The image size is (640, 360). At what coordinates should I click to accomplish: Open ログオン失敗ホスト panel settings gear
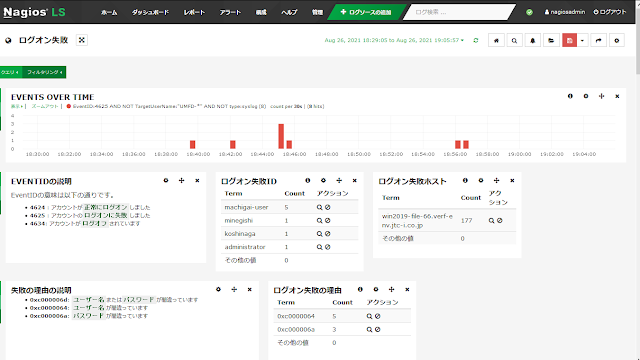click(481, 180)
